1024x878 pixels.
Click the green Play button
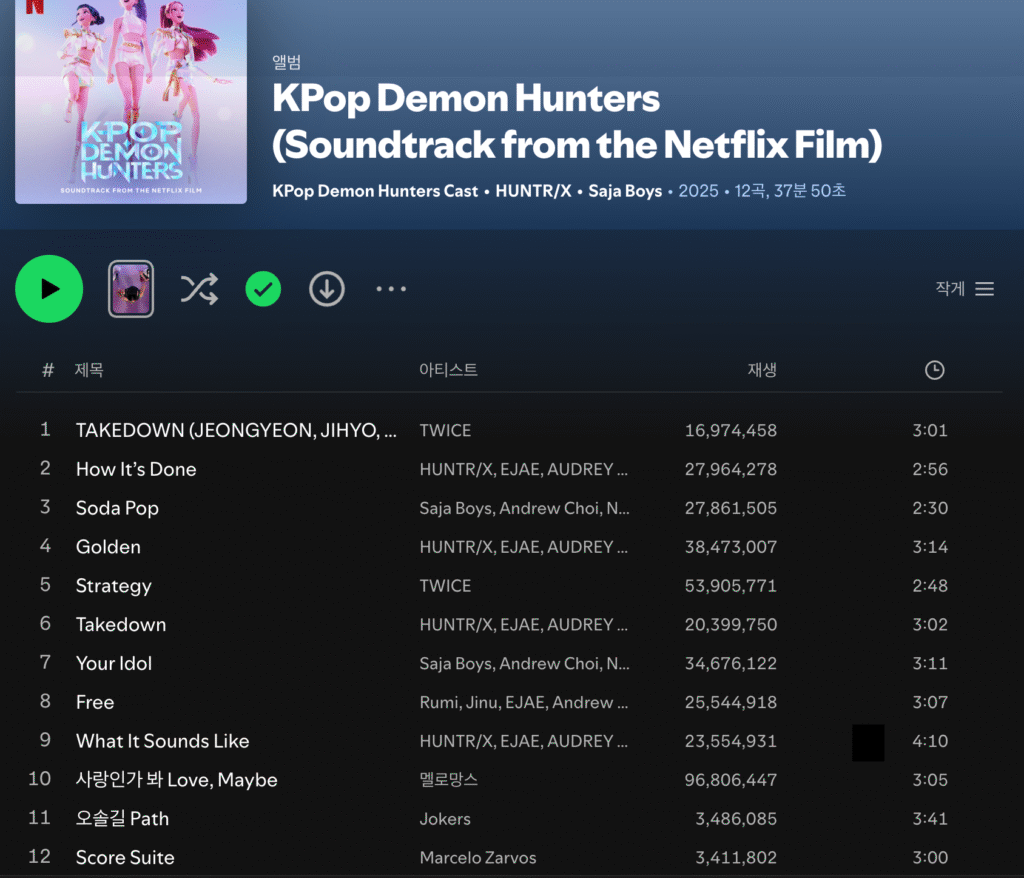click(x=49, y=289)
